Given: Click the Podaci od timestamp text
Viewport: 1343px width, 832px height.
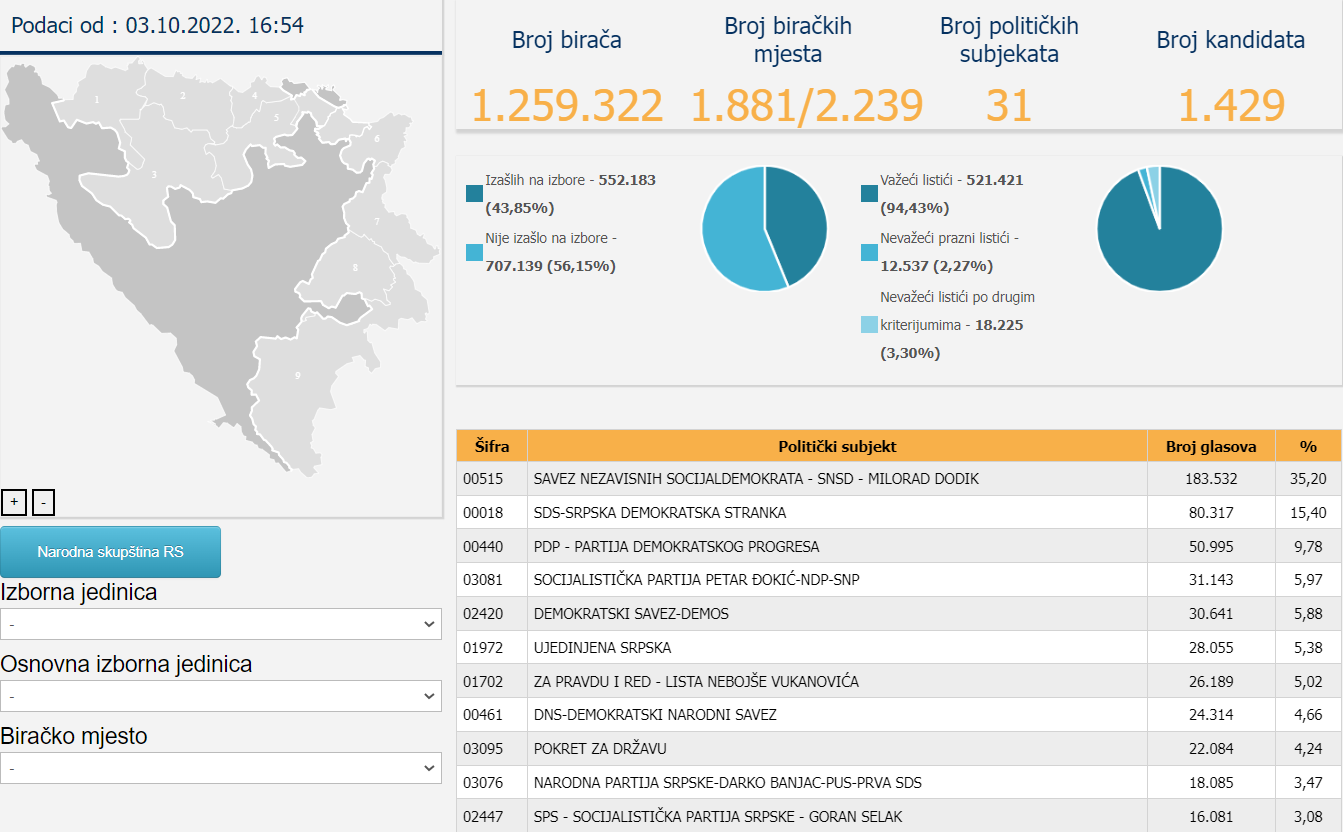Looking at the screenshot, I should [x=158, y=26].
